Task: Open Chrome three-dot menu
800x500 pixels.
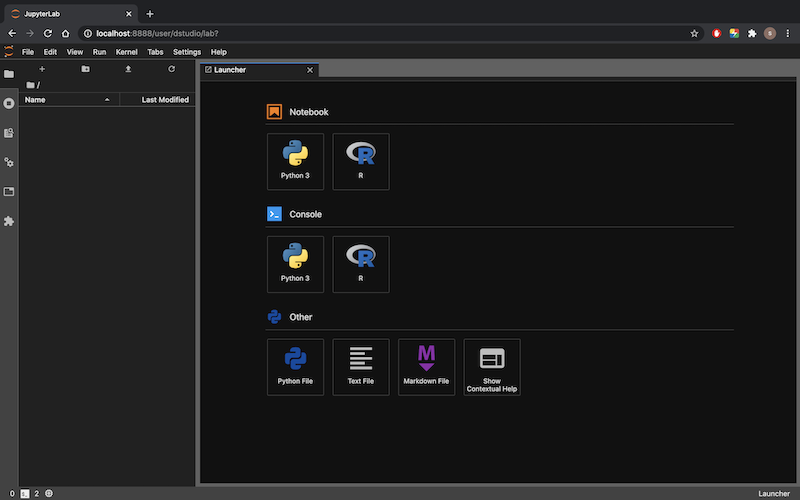Action: pos(788,33)
